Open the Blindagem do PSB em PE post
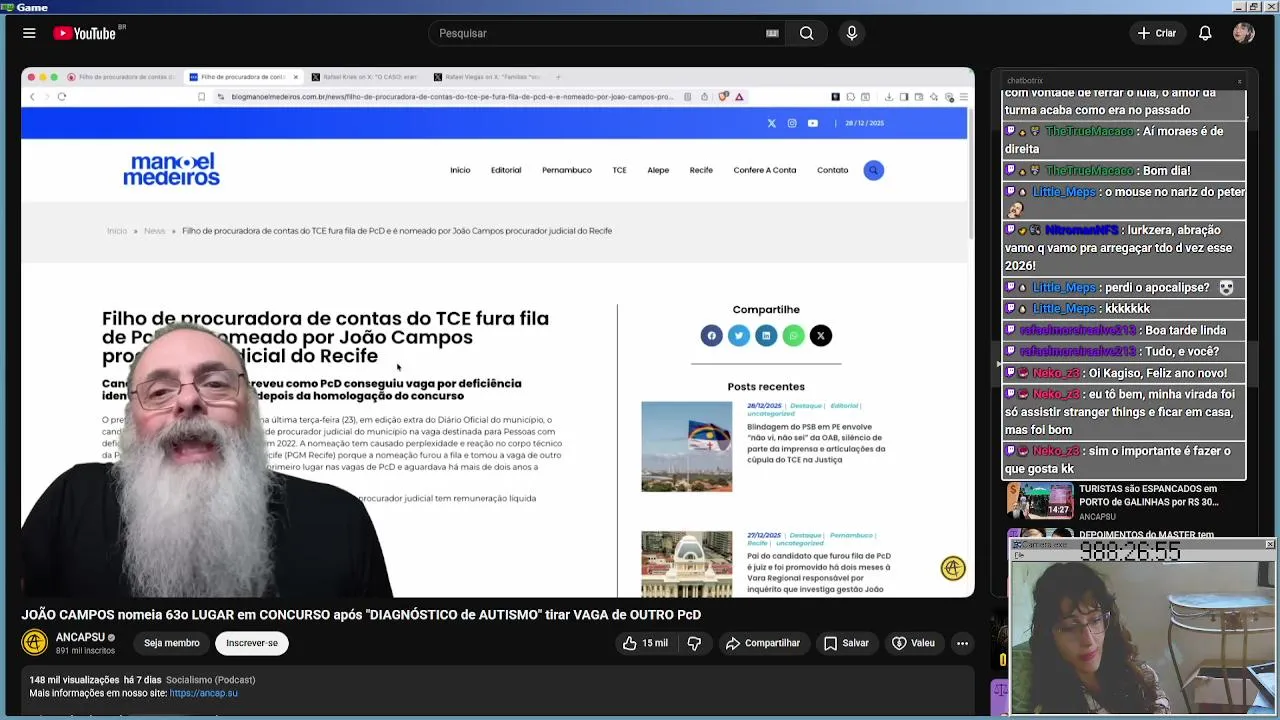 point(816,443)
